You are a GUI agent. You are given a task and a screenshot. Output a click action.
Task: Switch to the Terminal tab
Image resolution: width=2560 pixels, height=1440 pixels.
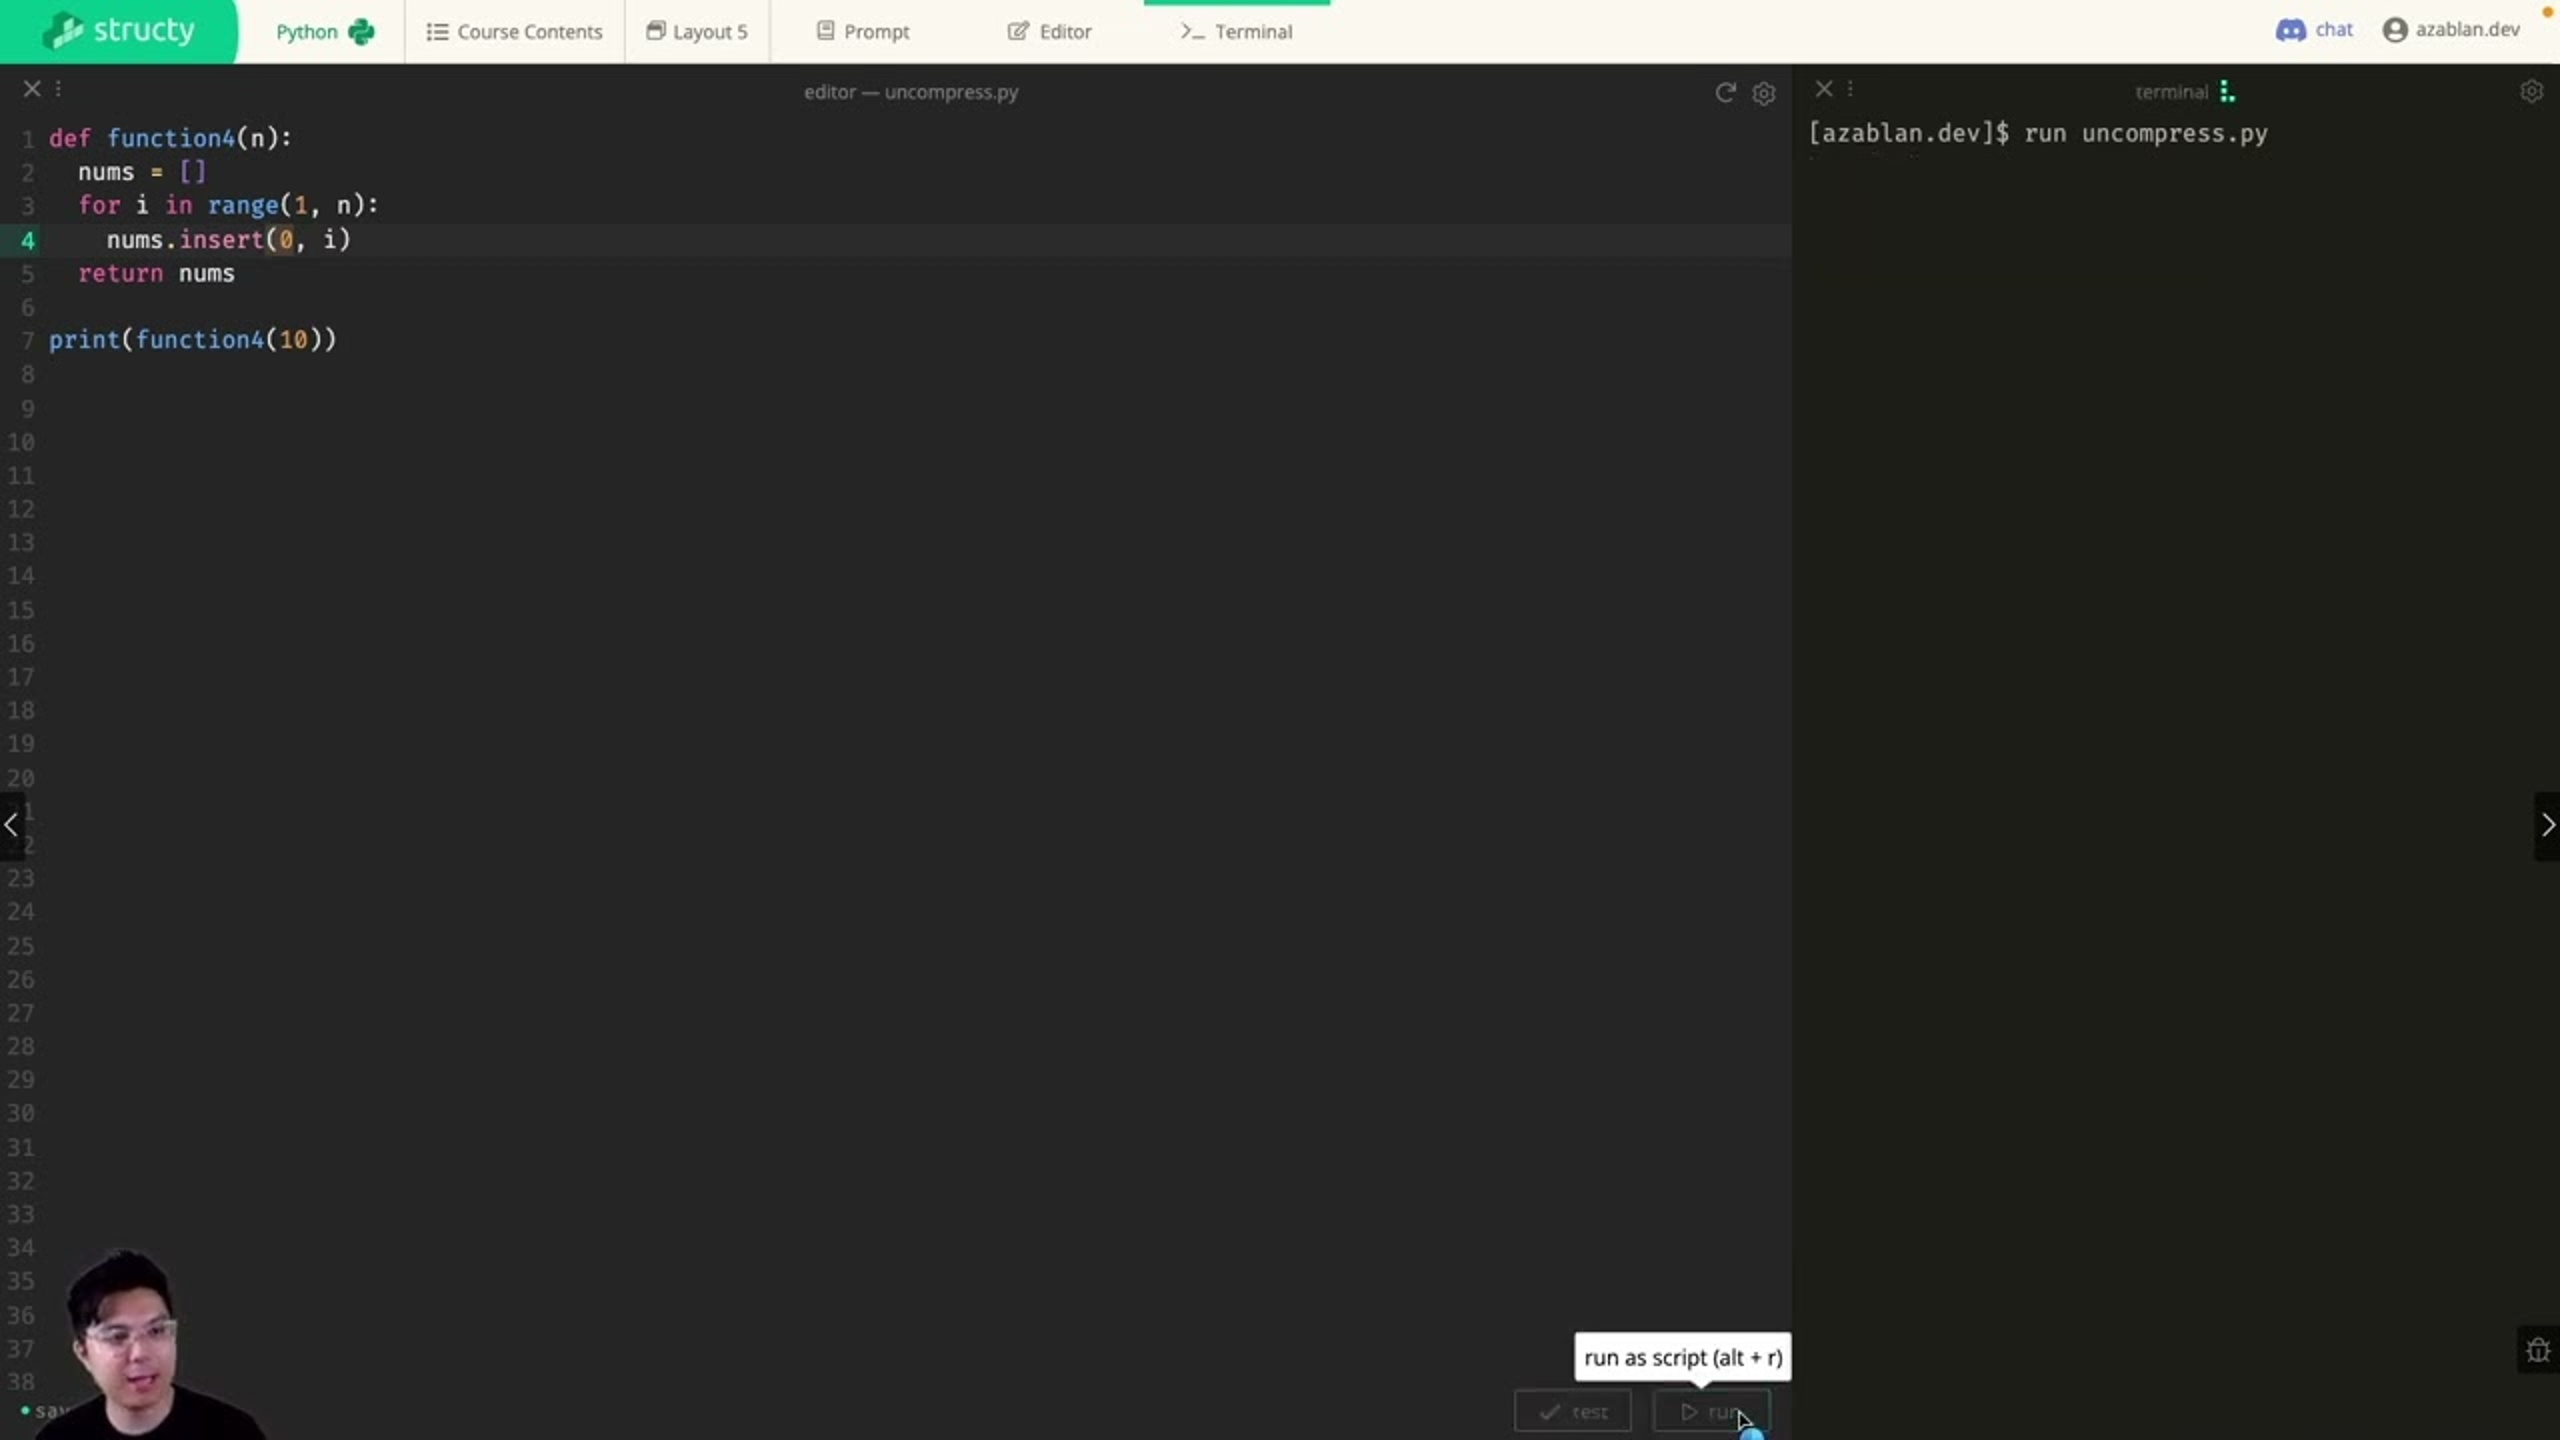tap(1236, 32)
